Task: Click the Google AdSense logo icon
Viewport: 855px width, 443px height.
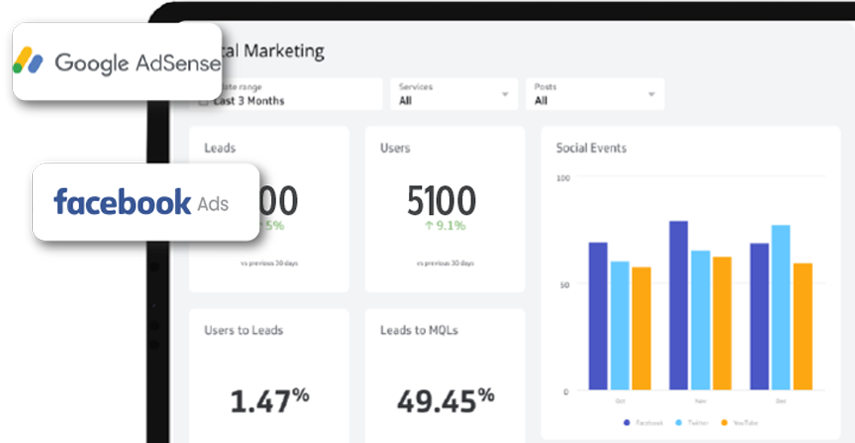Action: pos(30,62)
